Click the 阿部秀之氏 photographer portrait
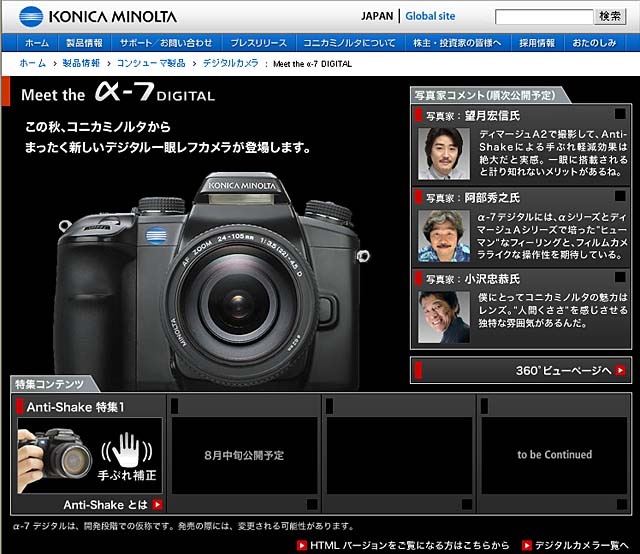 point(444,236)
